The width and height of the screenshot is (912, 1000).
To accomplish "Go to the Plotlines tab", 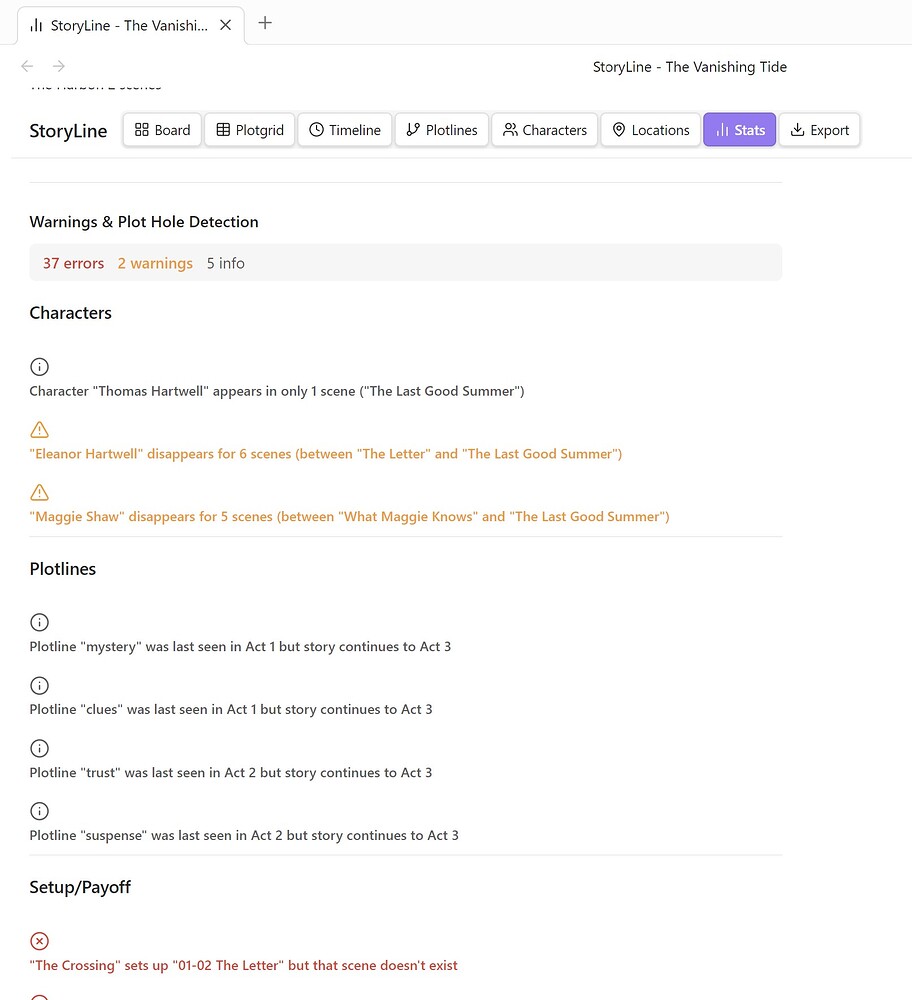I will pyautogui.click(x=441, y=129).
